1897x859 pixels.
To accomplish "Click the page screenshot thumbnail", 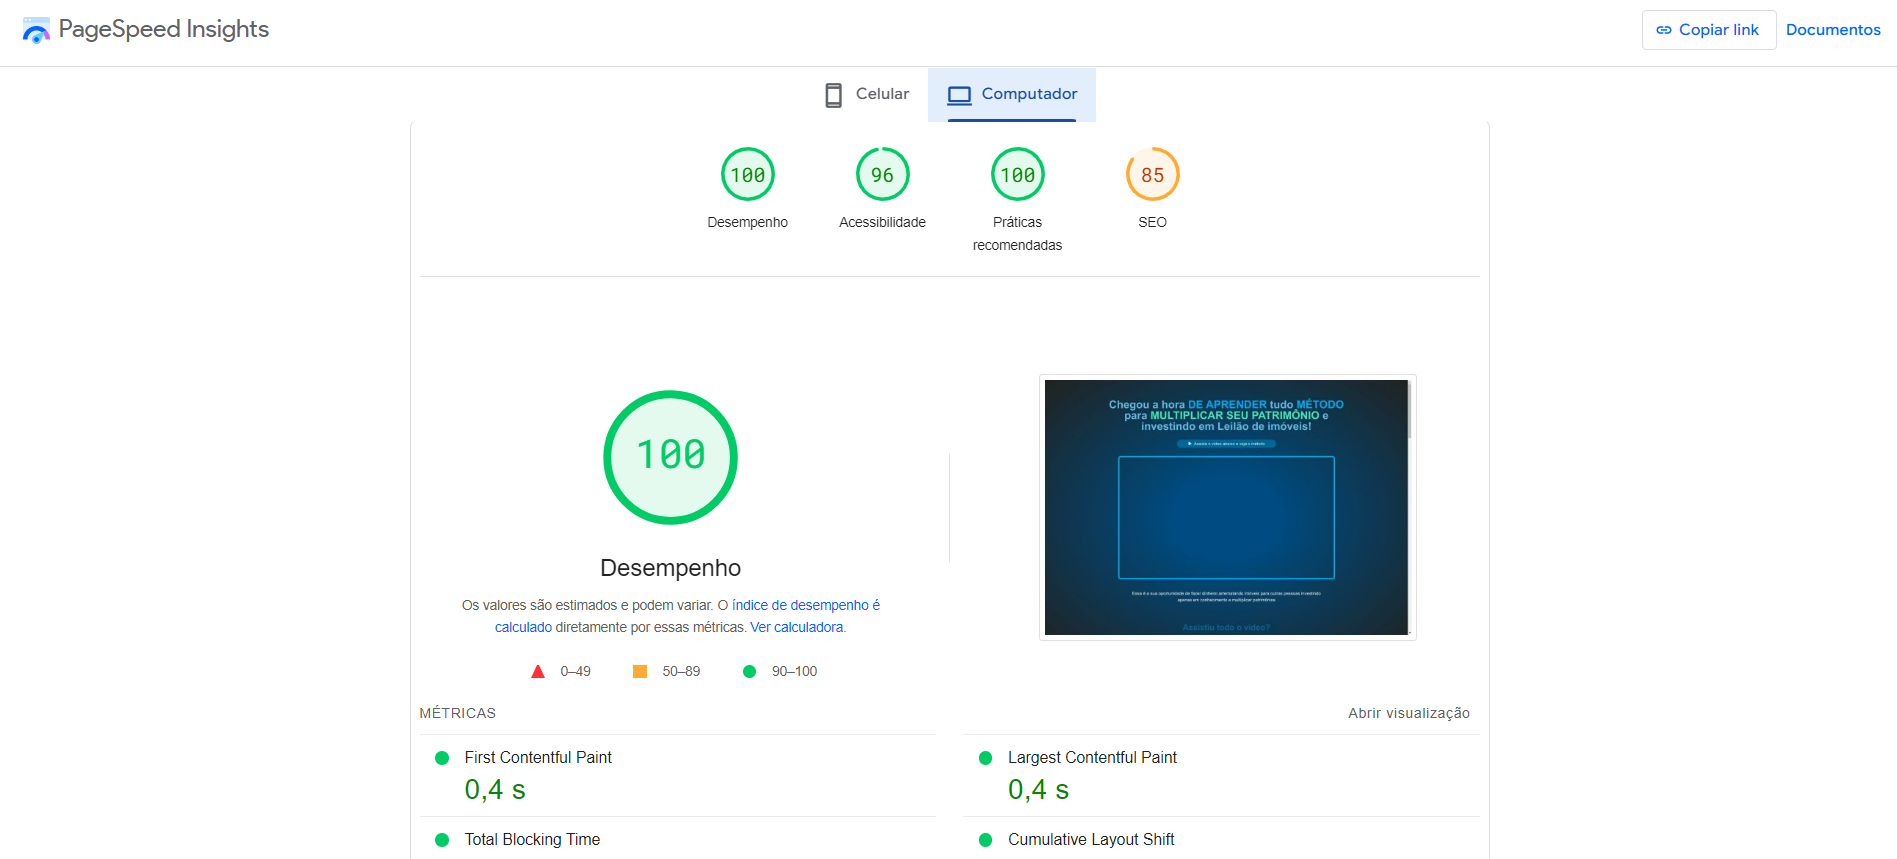I will (x=1227, y=507).
